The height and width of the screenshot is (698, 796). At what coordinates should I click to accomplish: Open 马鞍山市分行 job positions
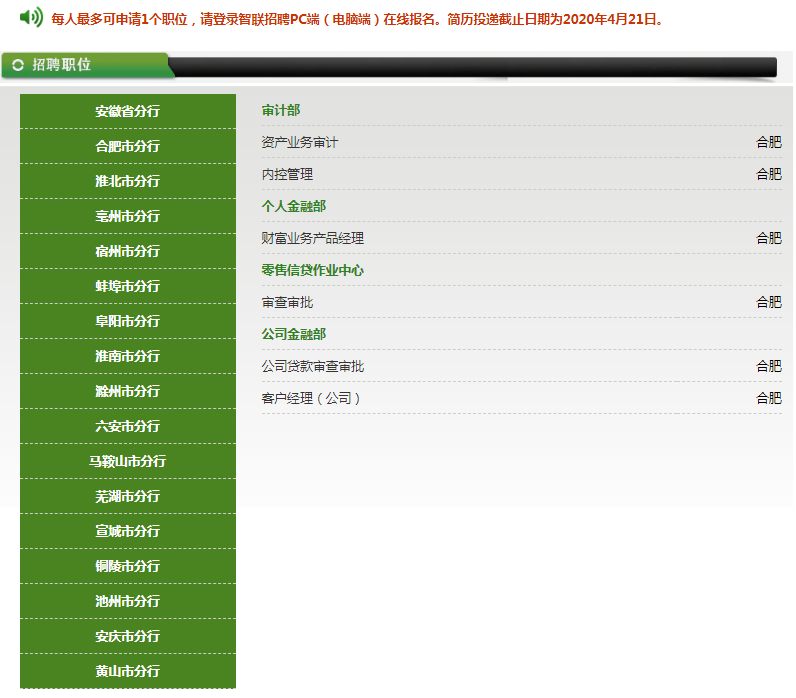tap(127, 461)
